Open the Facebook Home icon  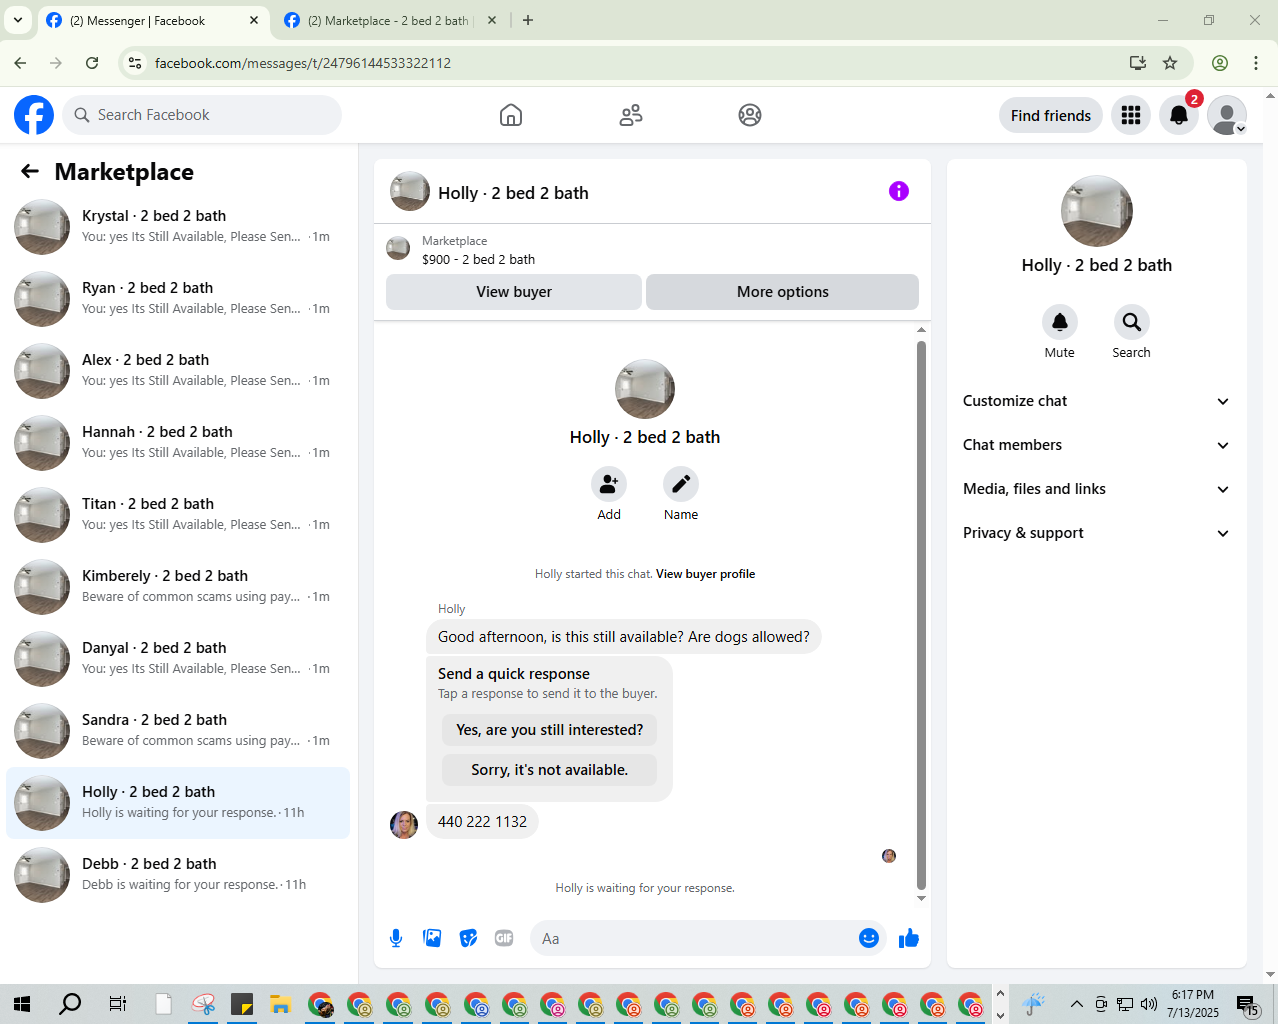511,115
